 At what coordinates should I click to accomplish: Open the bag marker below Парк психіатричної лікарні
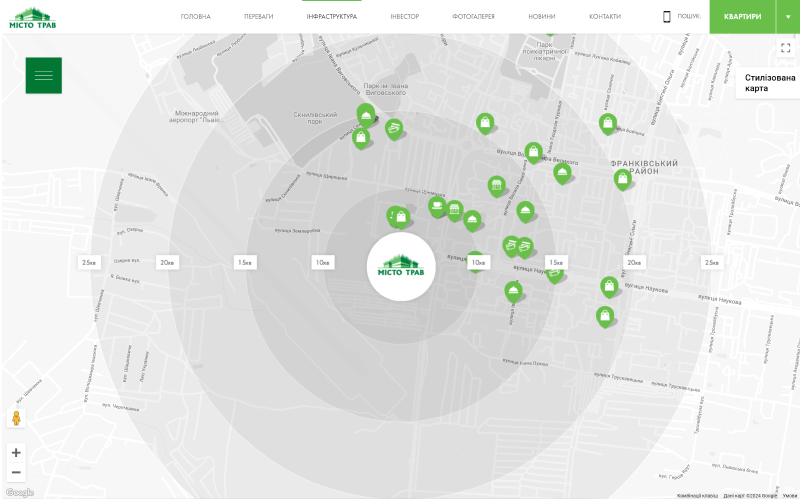(485, 123)
